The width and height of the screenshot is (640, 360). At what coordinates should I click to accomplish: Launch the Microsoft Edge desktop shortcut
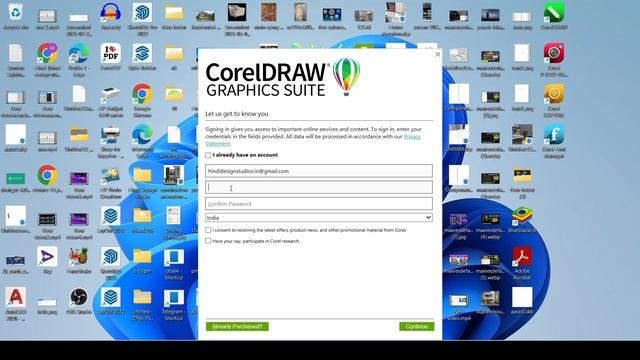(x=142, y=135)
